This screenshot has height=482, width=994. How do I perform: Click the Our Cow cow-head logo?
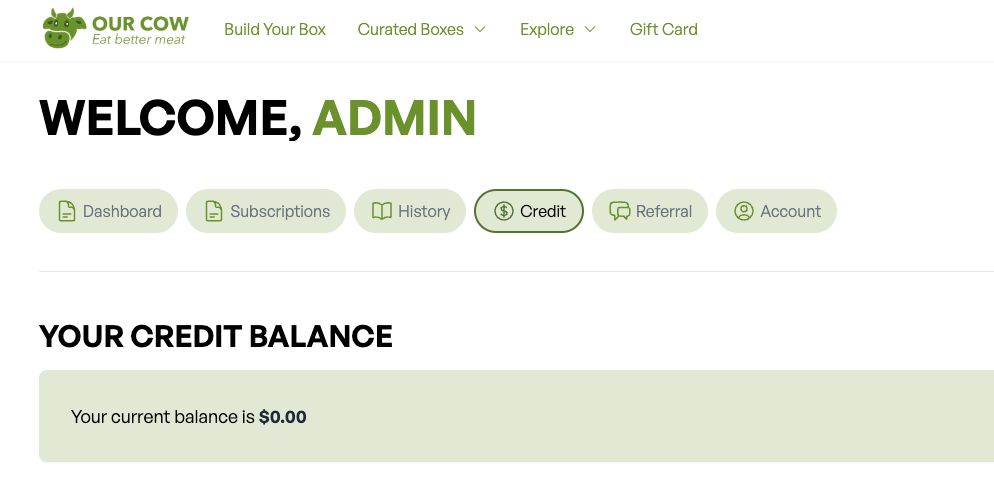pos(64,29)
